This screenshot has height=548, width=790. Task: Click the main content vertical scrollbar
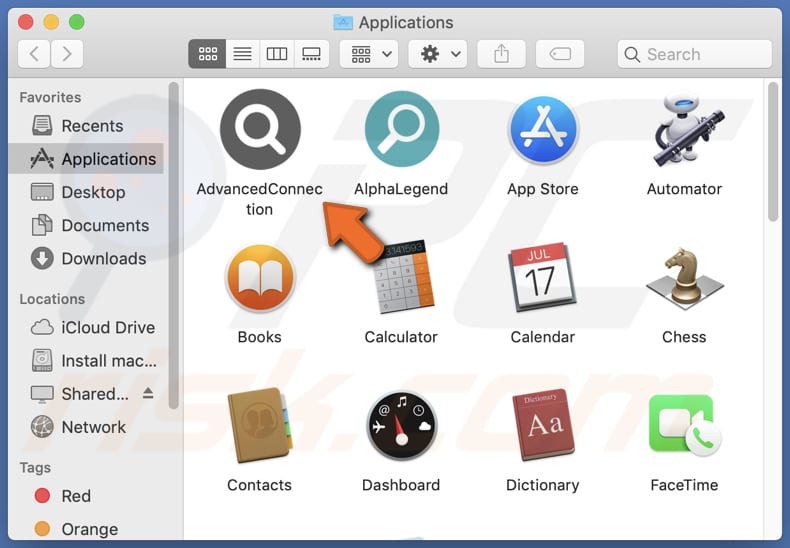tap(773, 152)
